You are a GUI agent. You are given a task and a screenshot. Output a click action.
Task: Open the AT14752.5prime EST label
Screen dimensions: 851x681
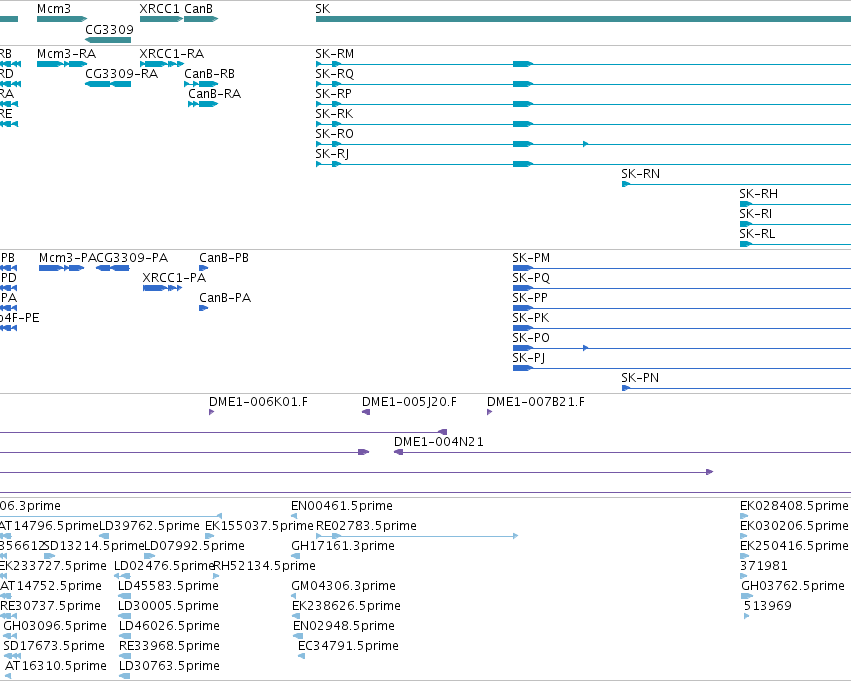tap(50, 587)
